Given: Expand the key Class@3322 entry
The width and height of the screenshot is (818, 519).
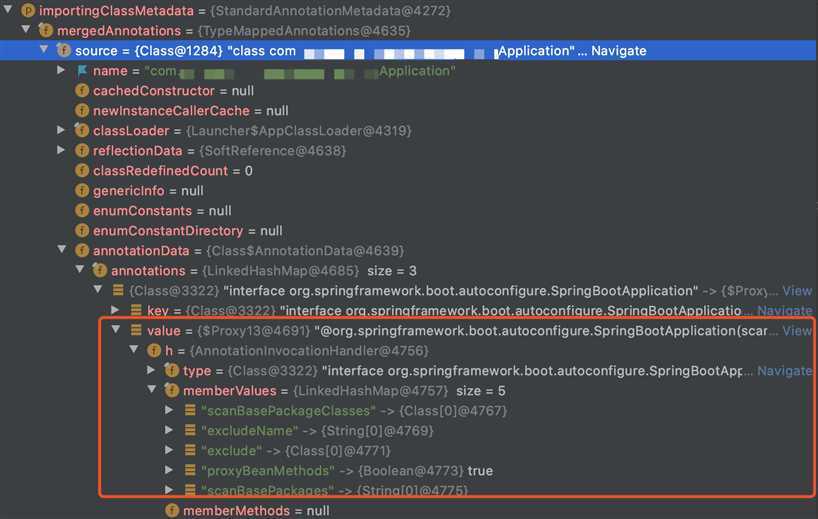Looking at the screenshot, I should (x=115, y=310).
